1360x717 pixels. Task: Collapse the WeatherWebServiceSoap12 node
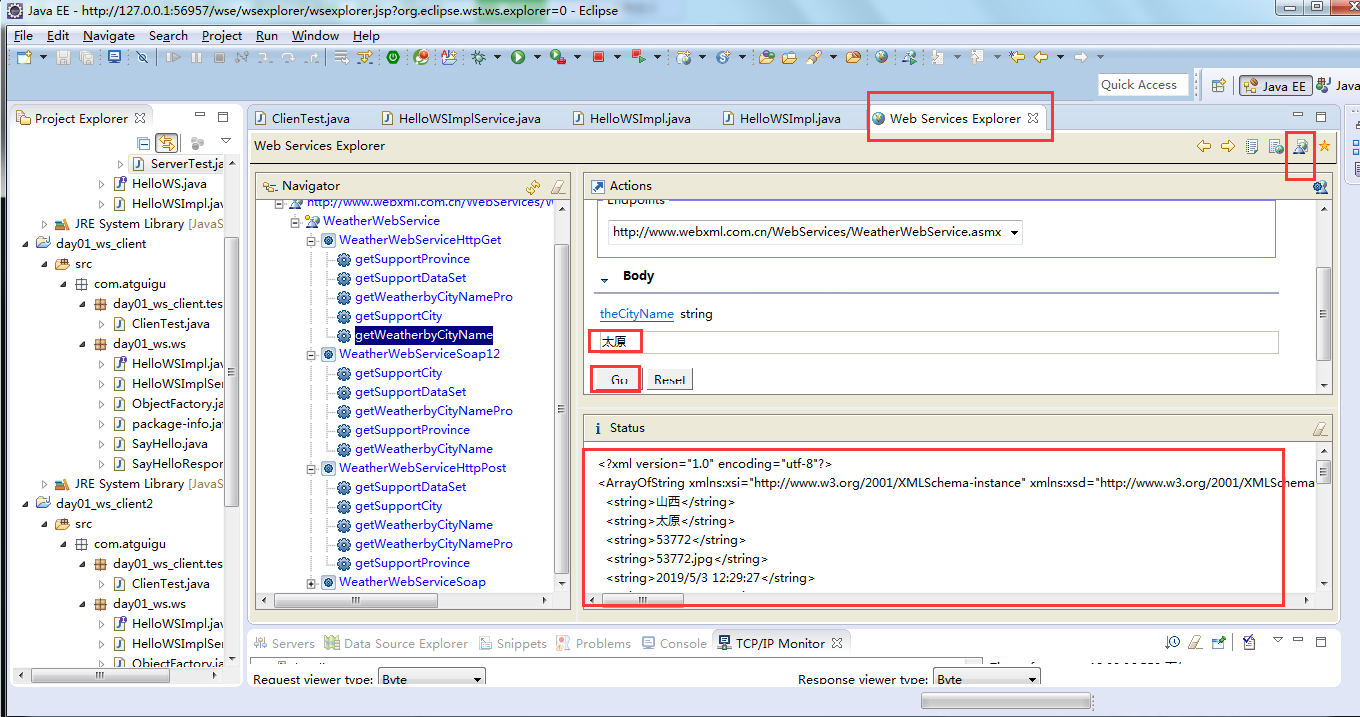[311, 354]
